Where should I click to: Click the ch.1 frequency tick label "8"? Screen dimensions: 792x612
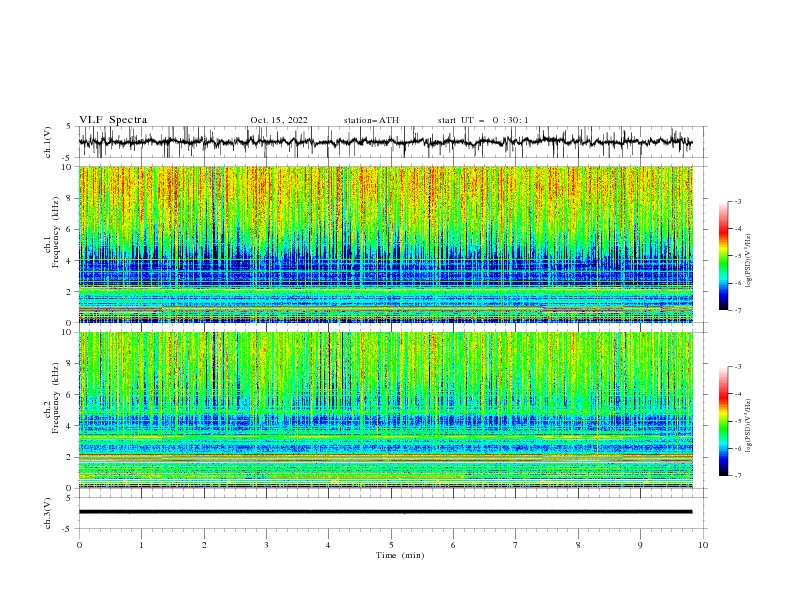[x=70, y=198]
